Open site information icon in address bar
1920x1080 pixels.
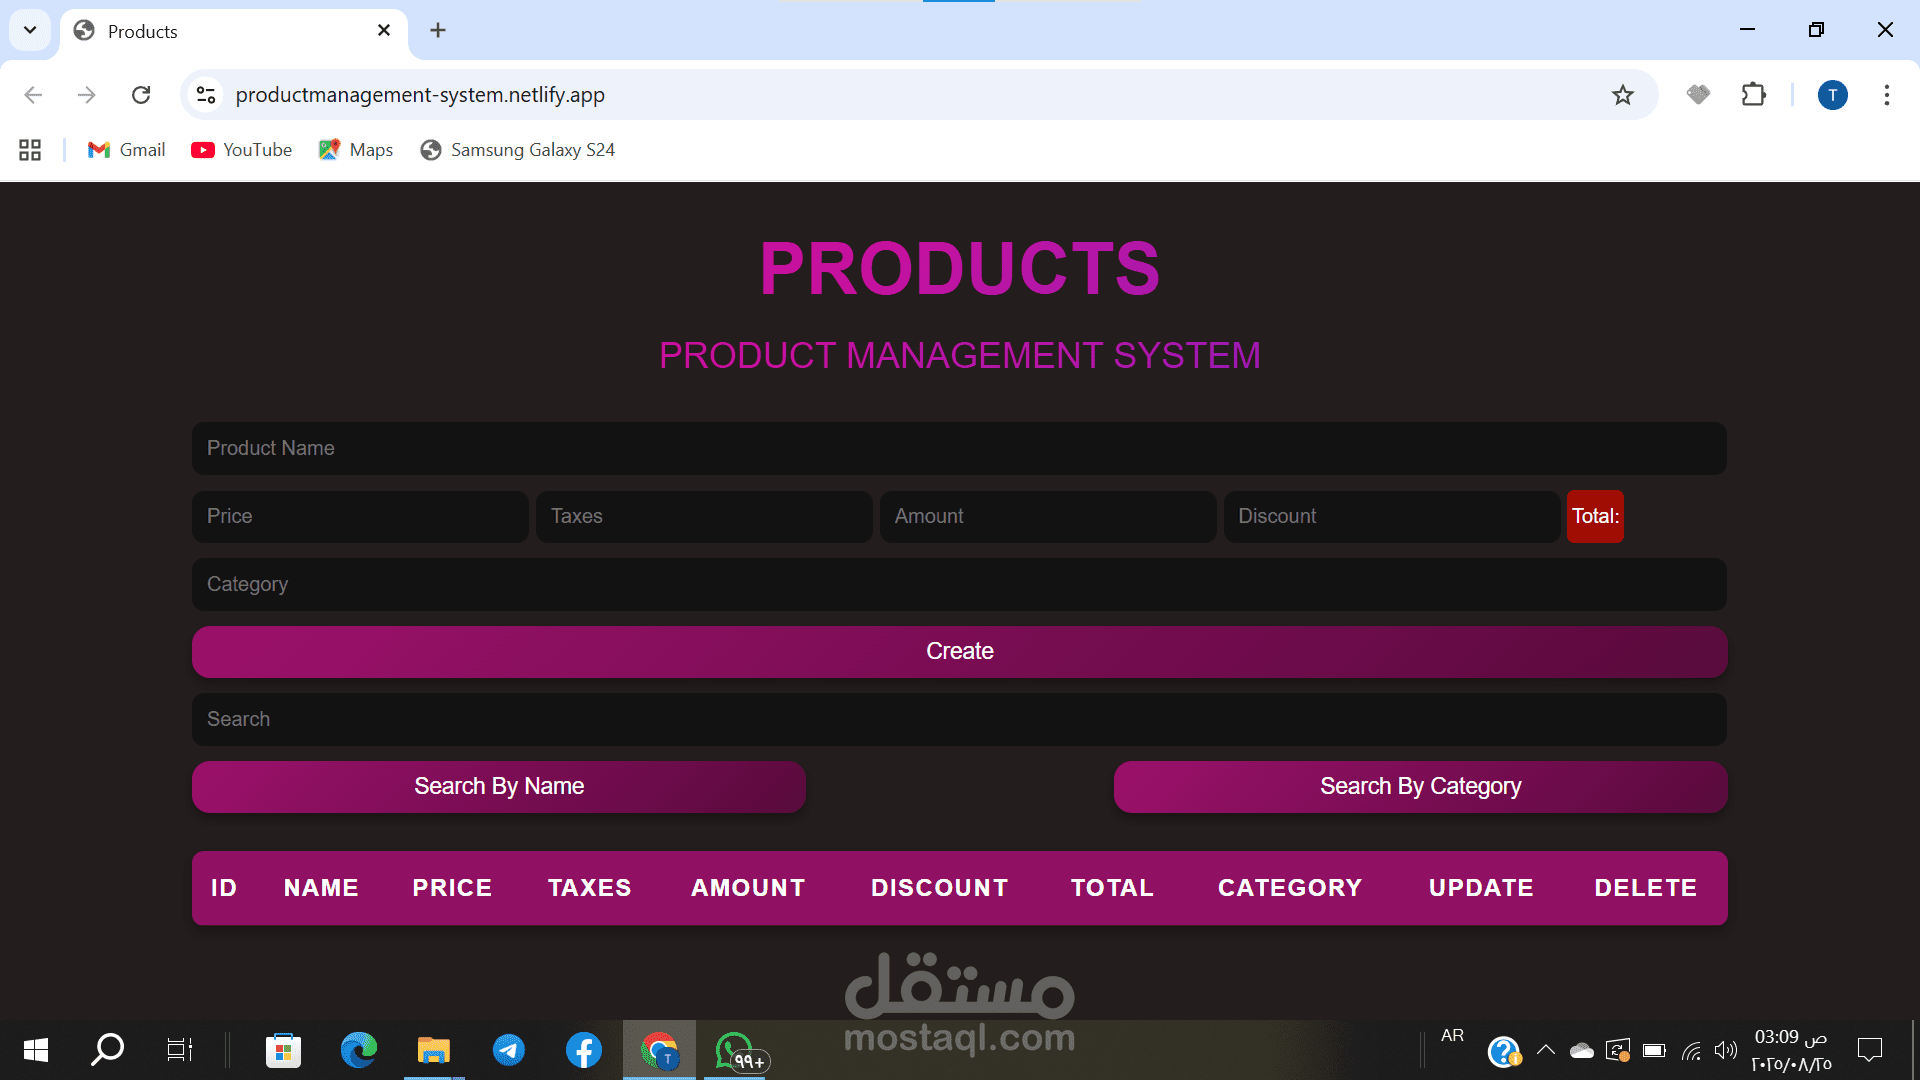point(206,95)
